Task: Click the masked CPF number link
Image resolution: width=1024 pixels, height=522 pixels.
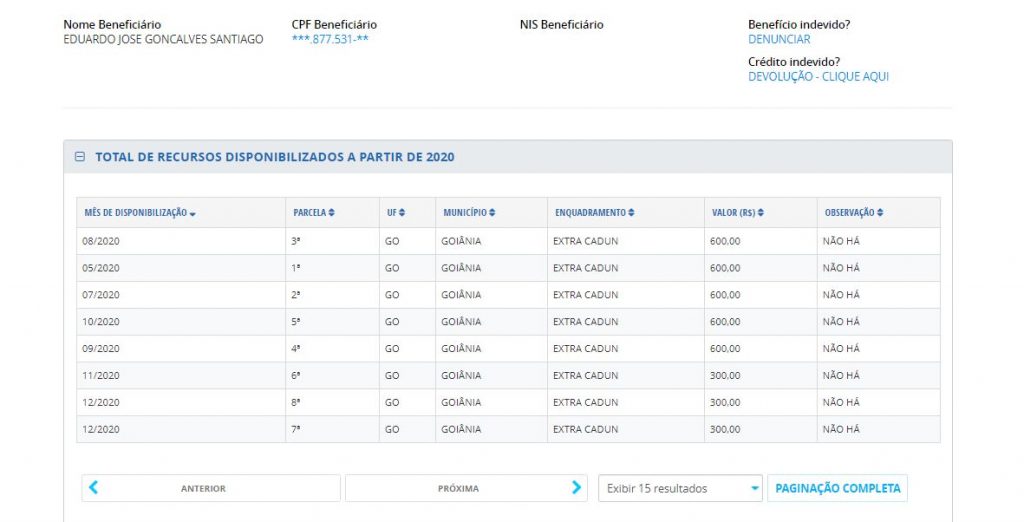Action: click(x=330, y=40)
